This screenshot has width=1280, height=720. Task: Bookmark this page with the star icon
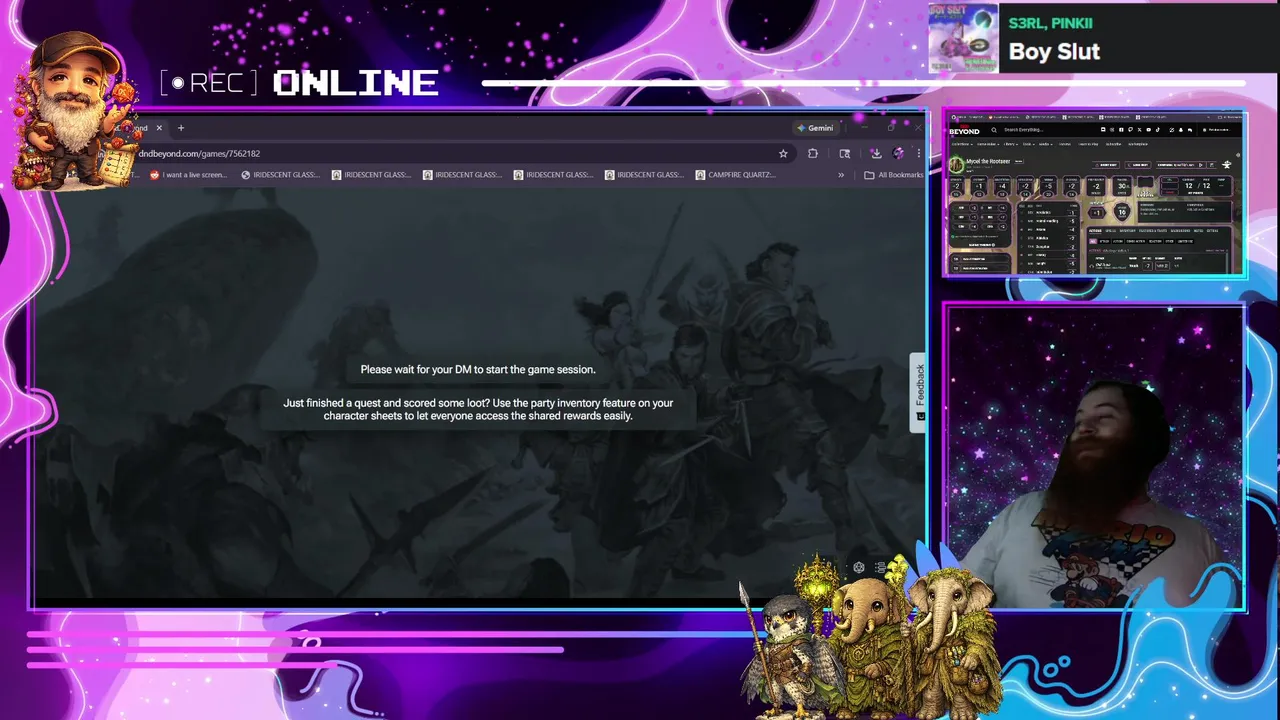pyautogui.click(x=783, y=153)
